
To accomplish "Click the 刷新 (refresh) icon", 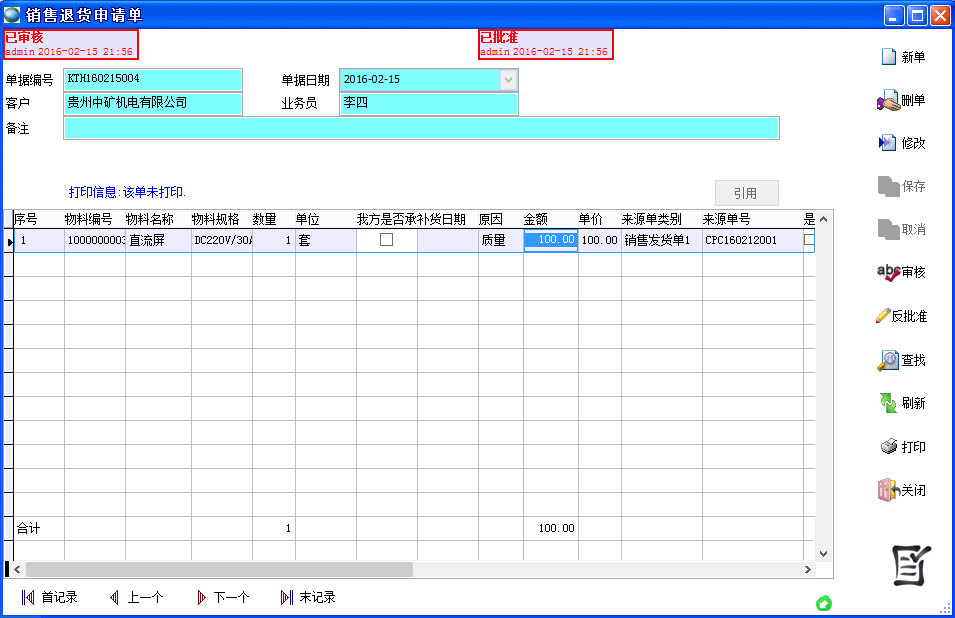I will (887, 403).
